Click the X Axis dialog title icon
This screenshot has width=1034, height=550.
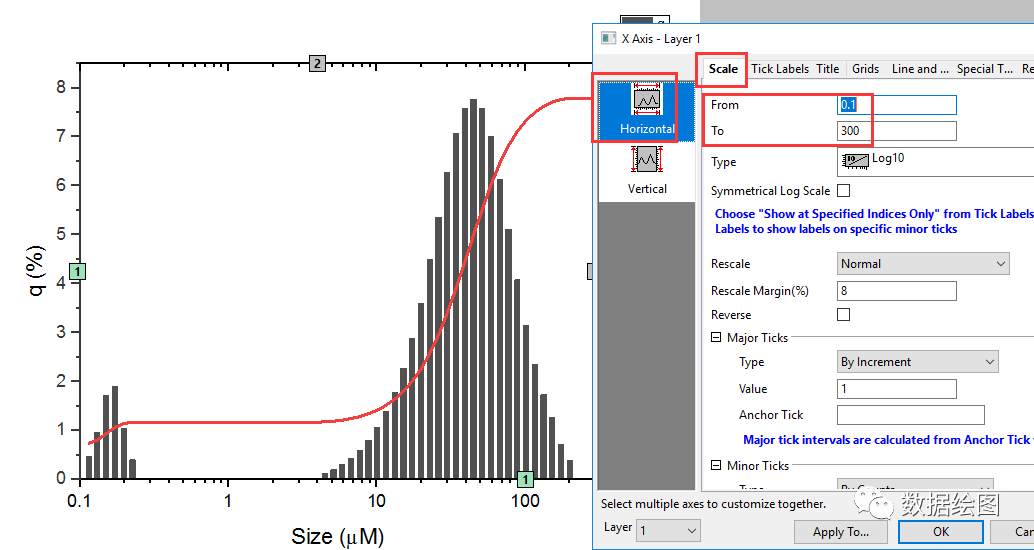pyautogui.click(x=608, y=38)
